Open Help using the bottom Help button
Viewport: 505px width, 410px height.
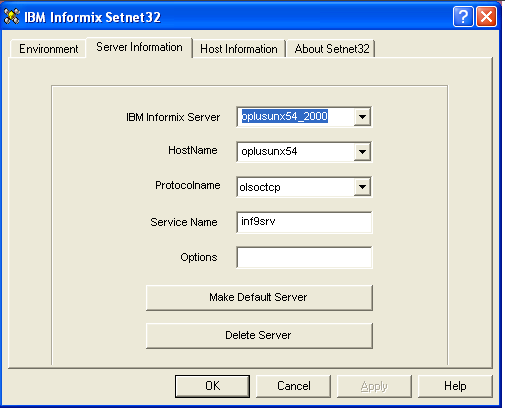tap(455, 386)
